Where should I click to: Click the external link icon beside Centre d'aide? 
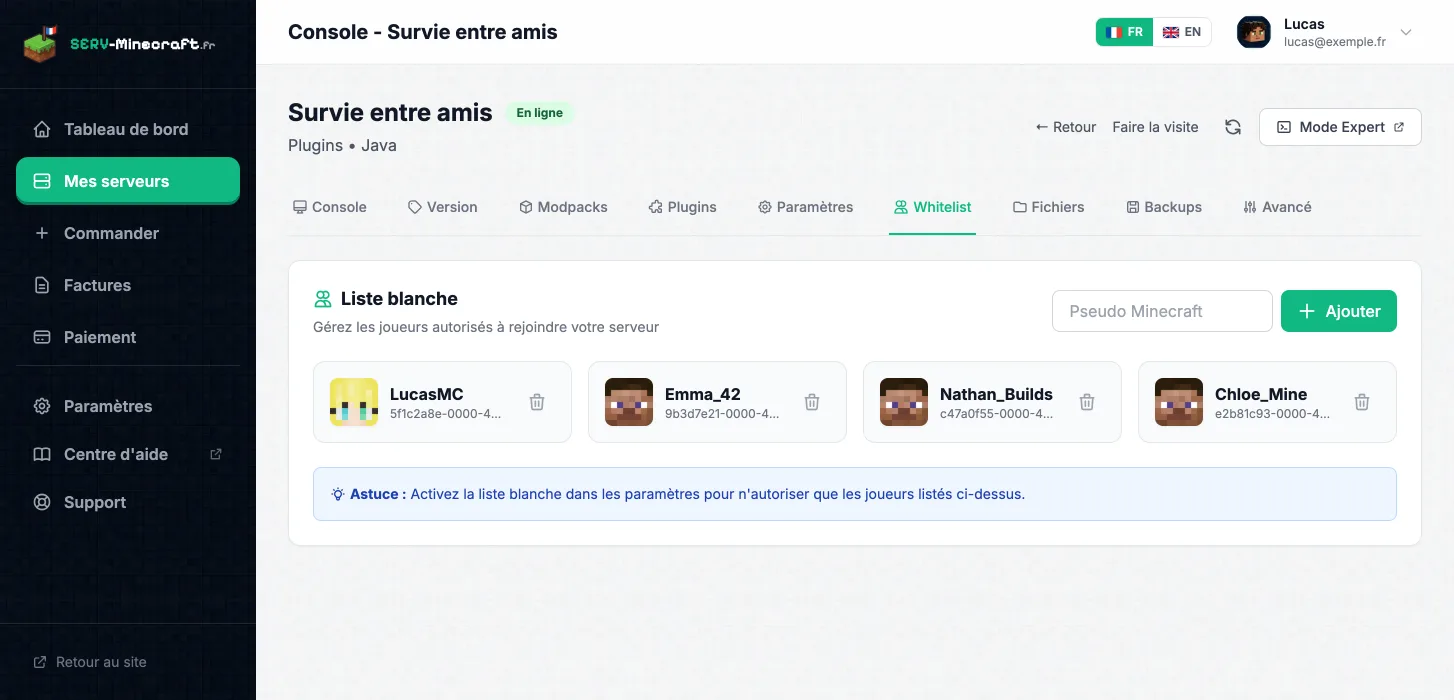click(216, 454)
